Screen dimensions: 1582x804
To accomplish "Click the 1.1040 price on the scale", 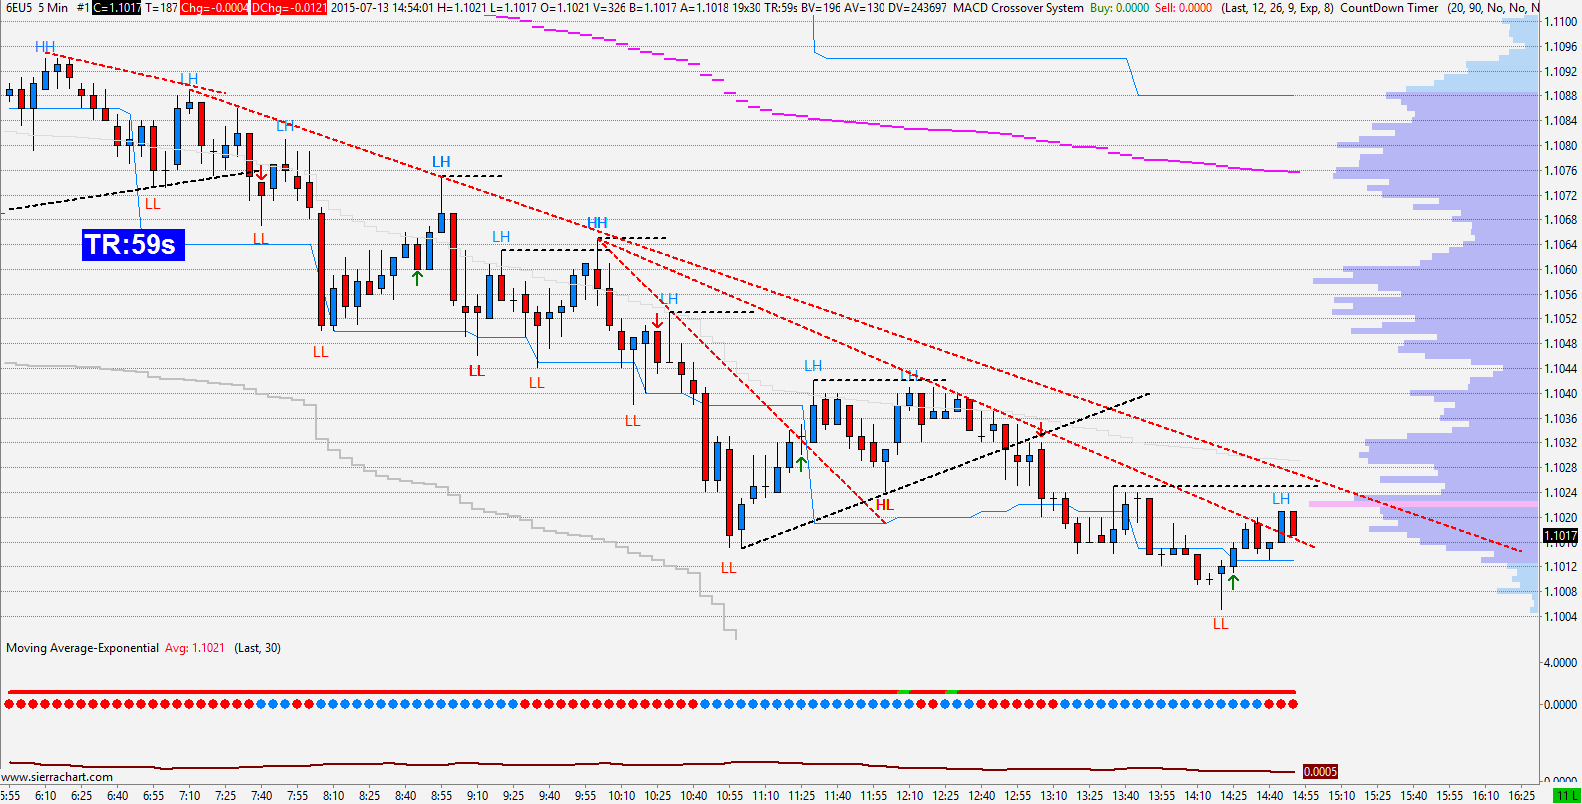I will click(1561, 394).
